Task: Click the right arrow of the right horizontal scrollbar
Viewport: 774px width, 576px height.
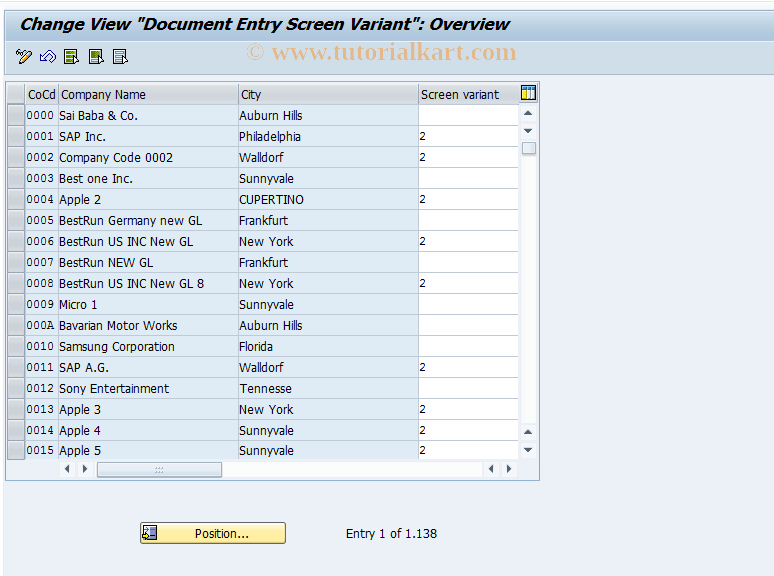Action: coord(508,469)
